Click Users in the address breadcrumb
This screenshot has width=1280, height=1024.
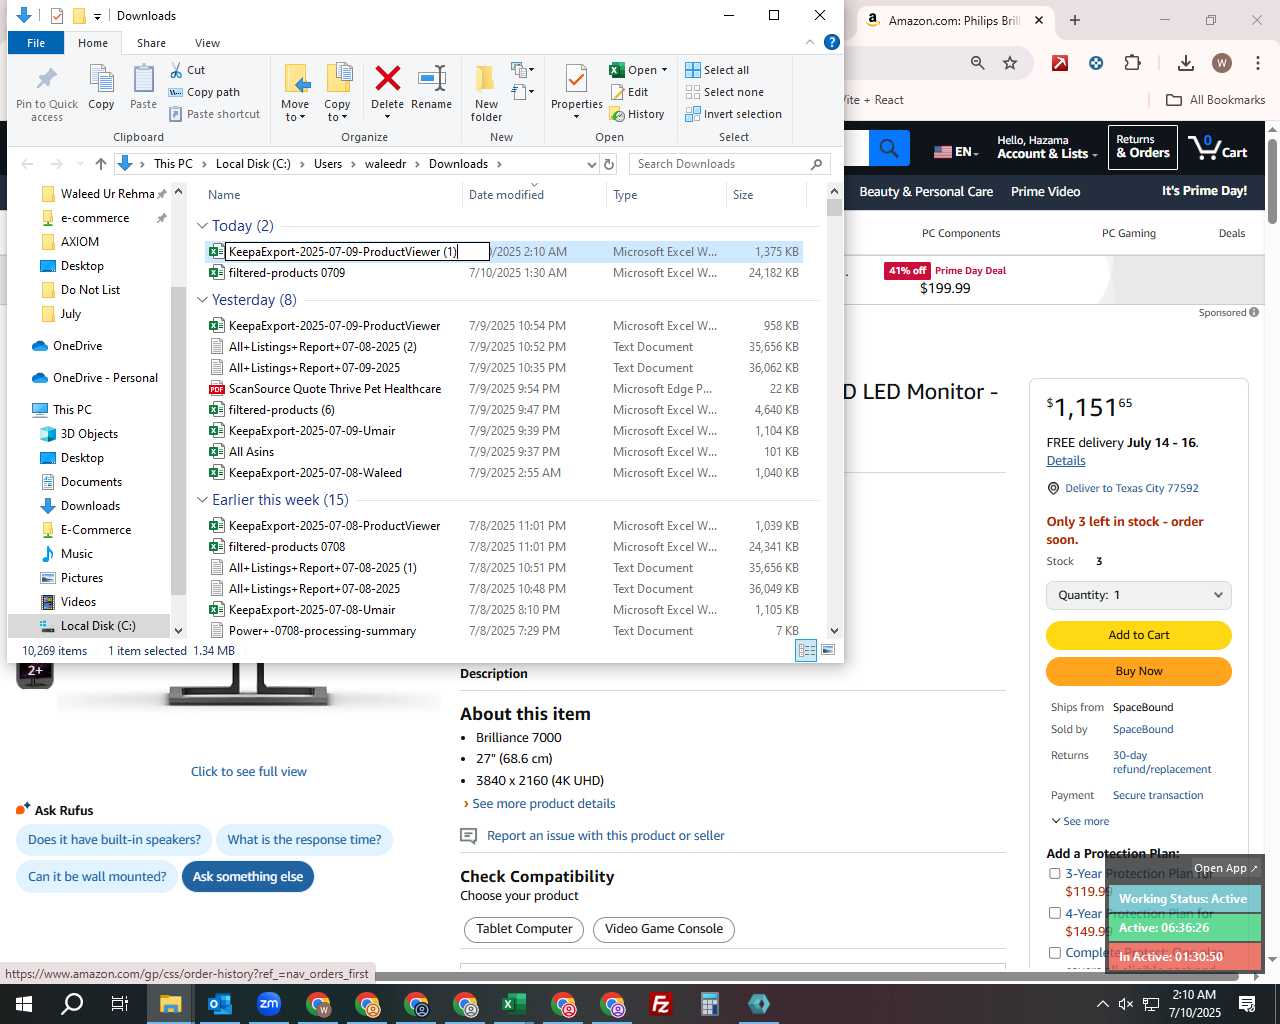(328, 164)
